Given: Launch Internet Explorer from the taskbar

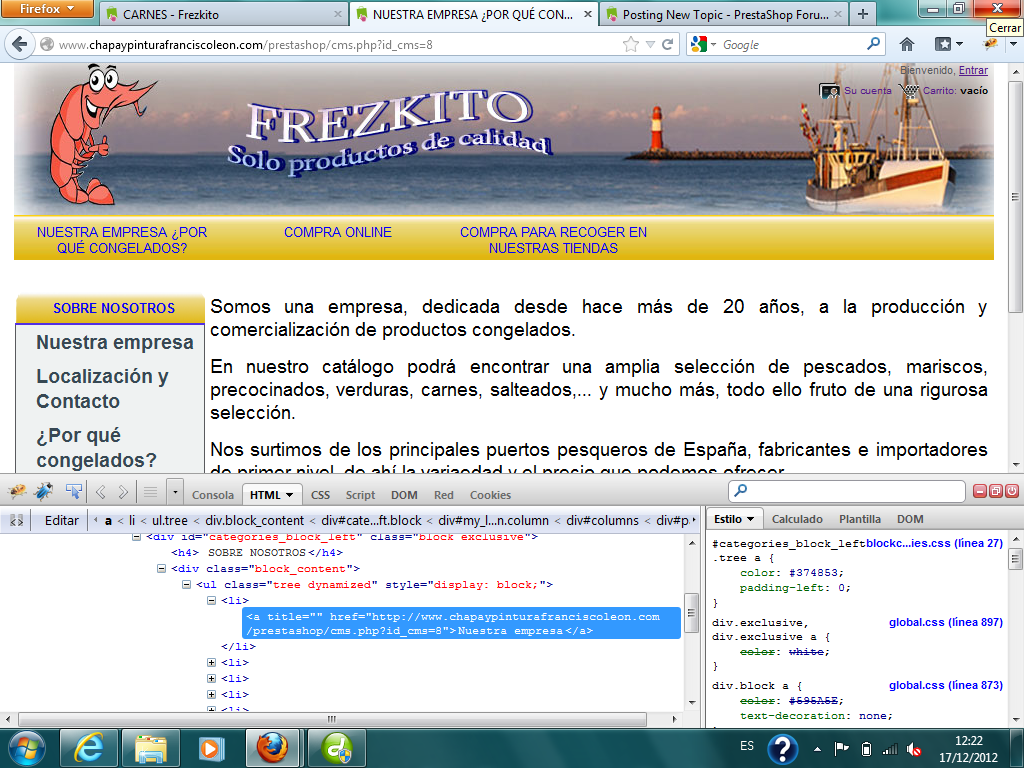Looking at the screenshot, I should click(x=88, y=748).
